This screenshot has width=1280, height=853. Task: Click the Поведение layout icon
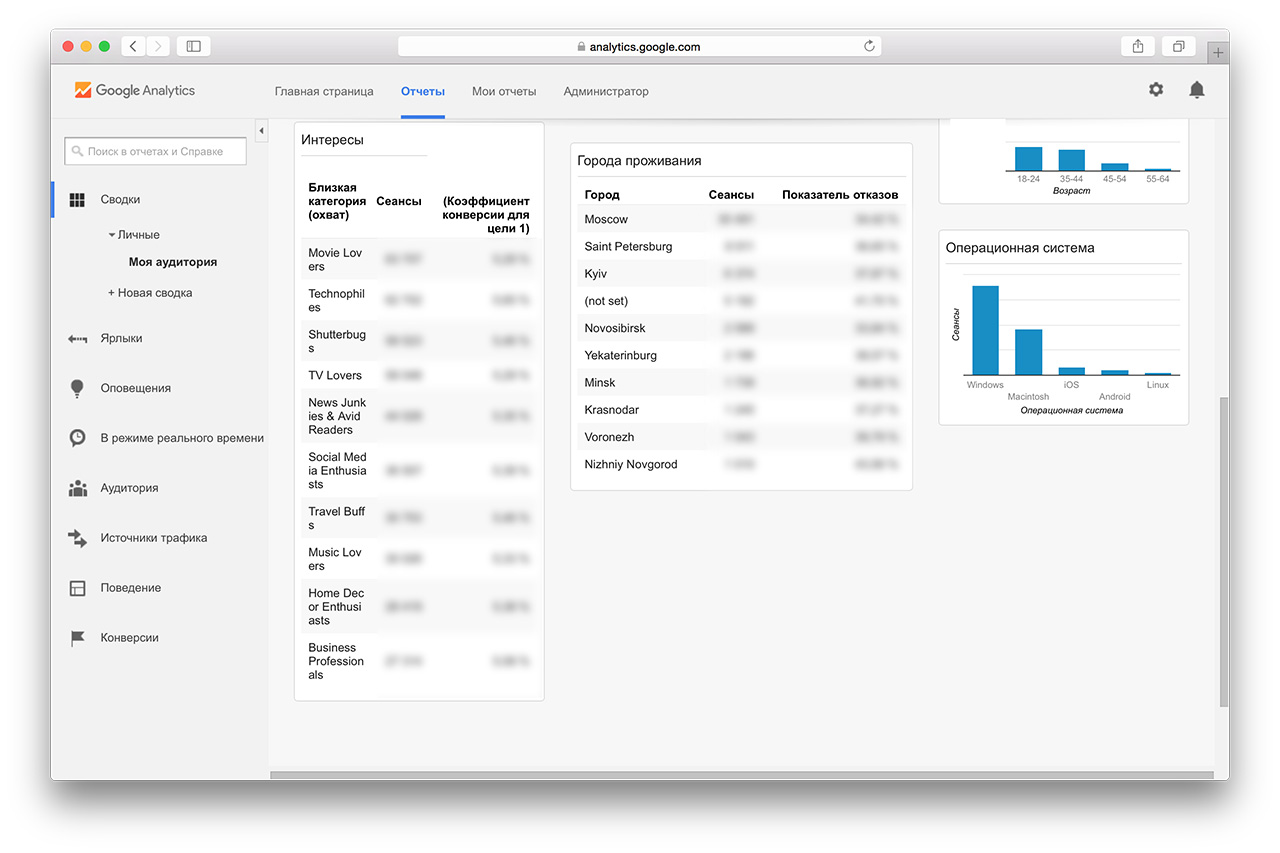point(77,588)
